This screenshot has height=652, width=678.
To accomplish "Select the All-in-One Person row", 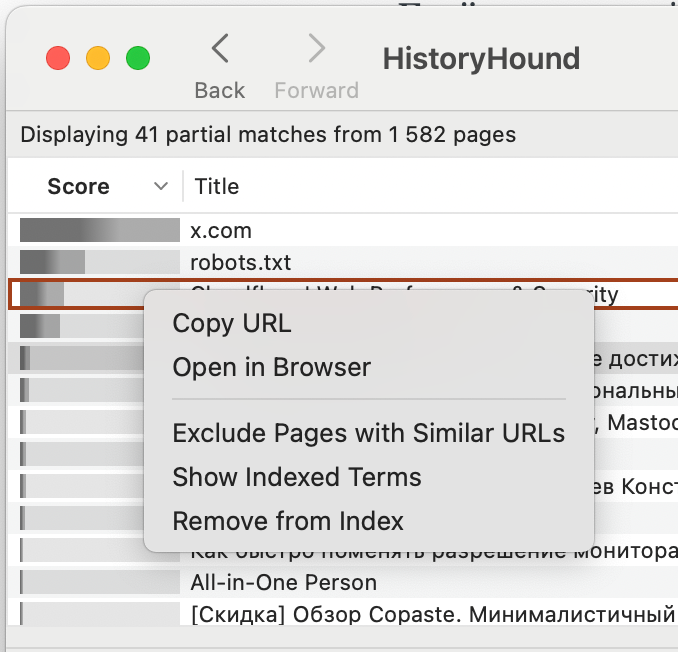I will tap(343, 582).
